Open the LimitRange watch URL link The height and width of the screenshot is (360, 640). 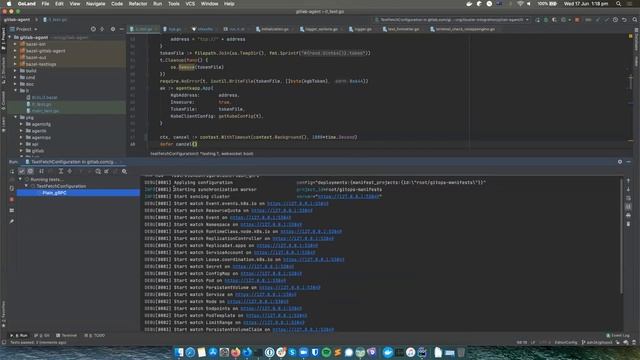273,322
